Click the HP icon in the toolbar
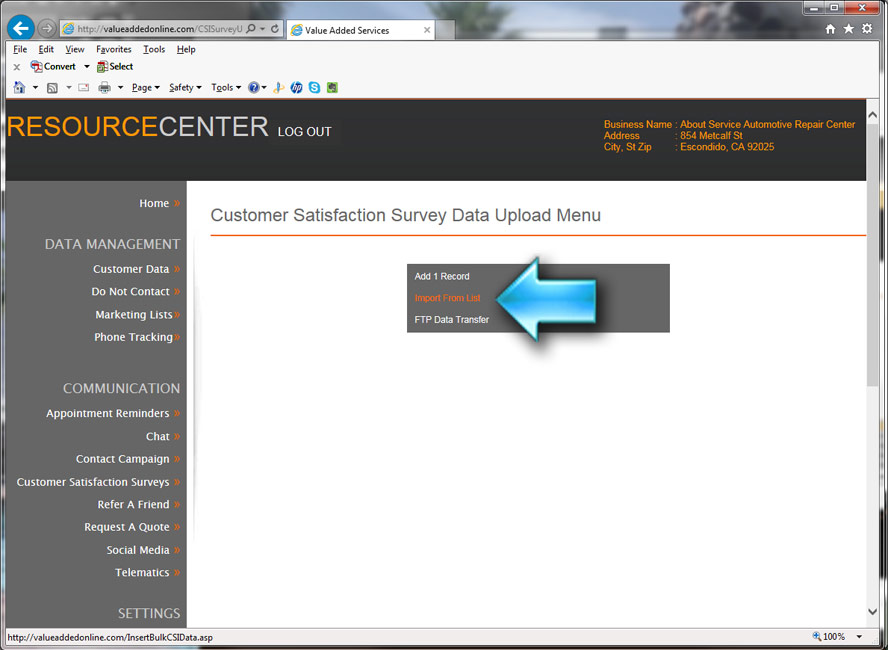The image size is (888, 650). 296,88
